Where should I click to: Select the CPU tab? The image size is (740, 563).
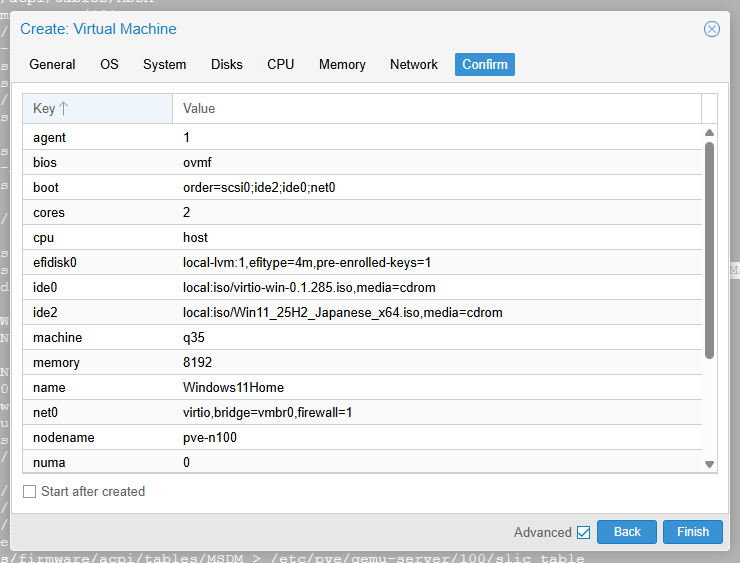280,64
